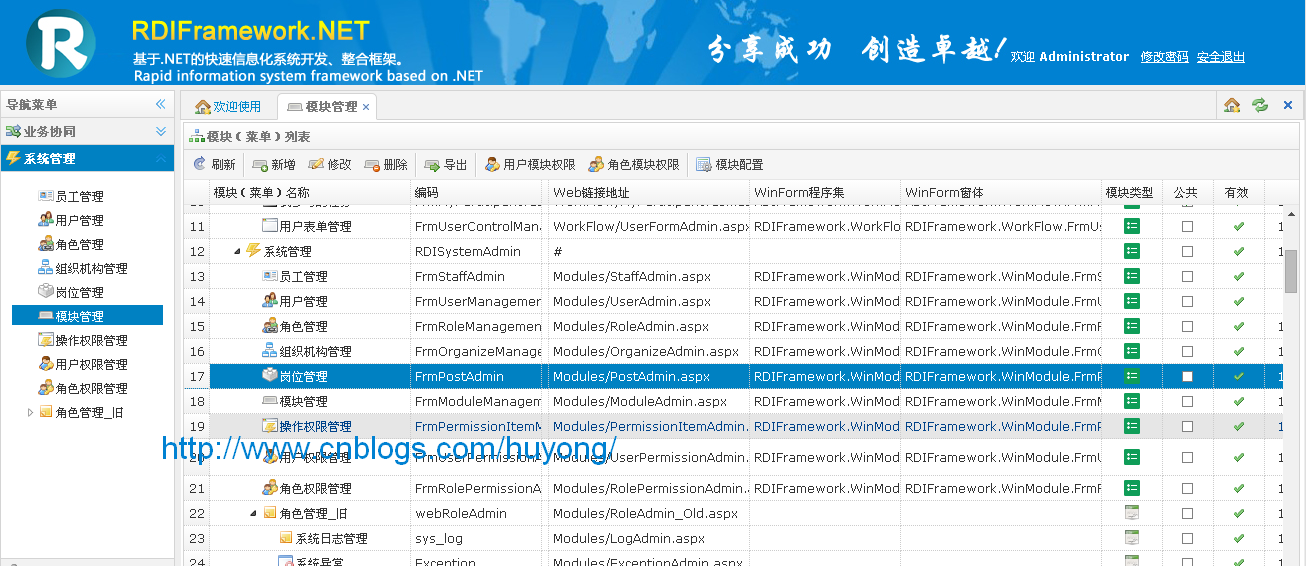This screenshot has width=1306, height=566.
Task: Toggle the 有效 checkmark in row 15
Action: coord(1239,327)
